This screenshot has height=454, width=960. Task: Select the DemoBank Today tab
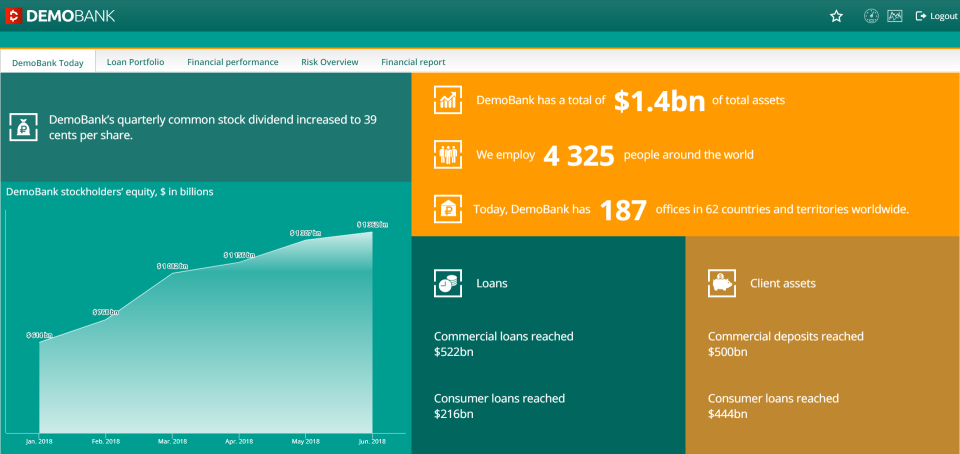(48, 62)
